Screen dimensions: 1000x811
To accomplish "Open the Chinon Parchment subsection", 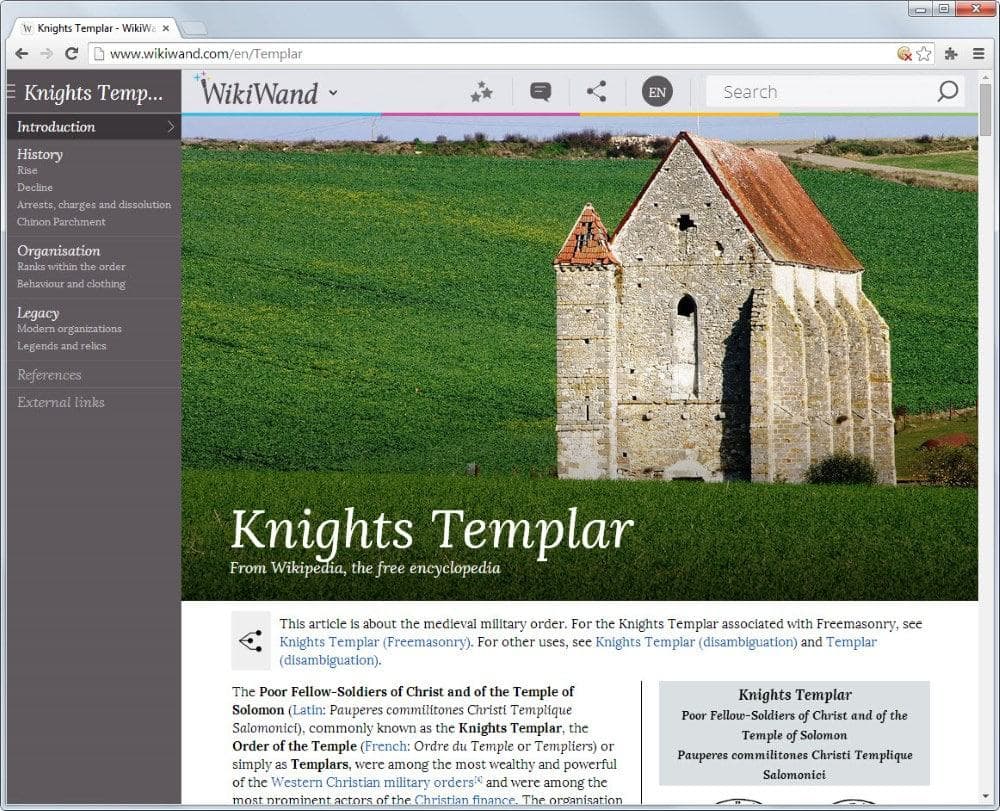I will coord(61,222).
